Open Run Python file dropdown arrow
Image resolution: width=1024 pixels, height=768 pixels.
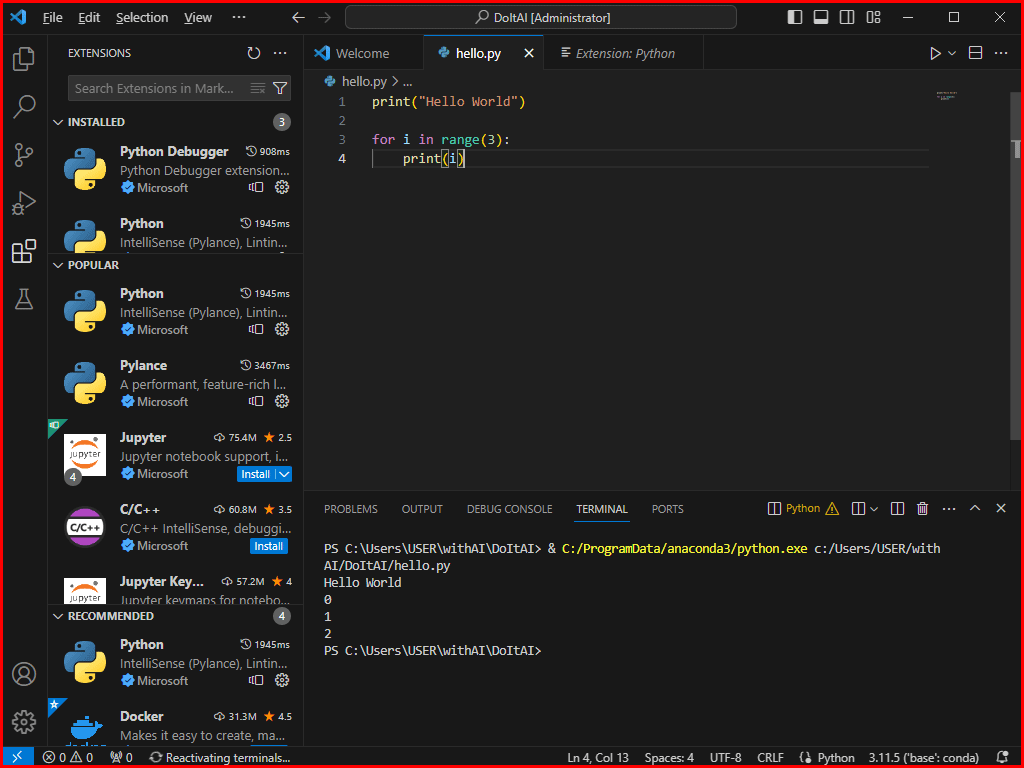point(952,53)
